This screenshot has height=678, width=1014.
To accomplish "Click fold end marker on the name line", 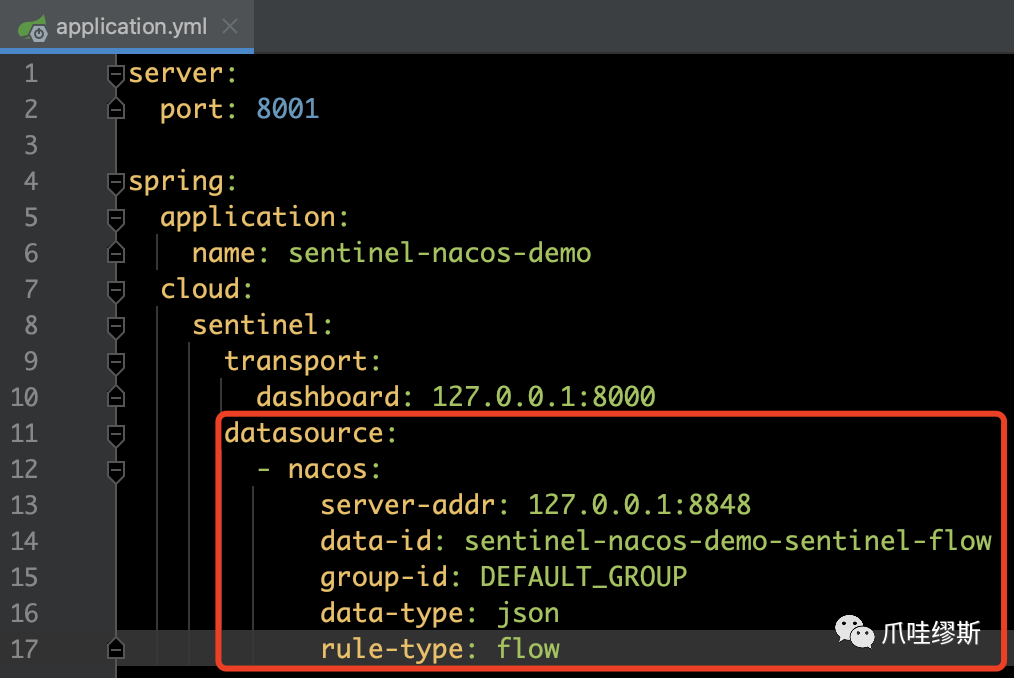I will tap(116, 253).
